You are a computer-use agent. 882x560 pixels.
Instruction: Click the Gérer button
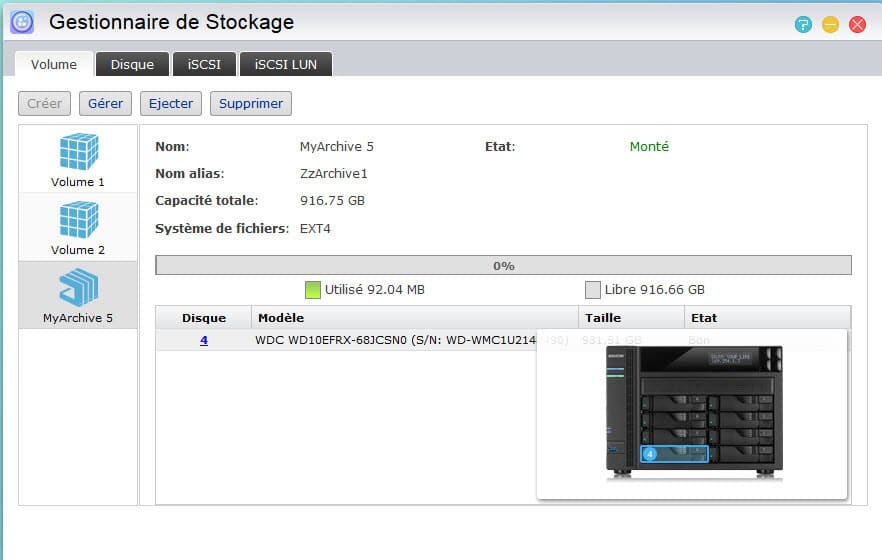(x=105, y=103)
